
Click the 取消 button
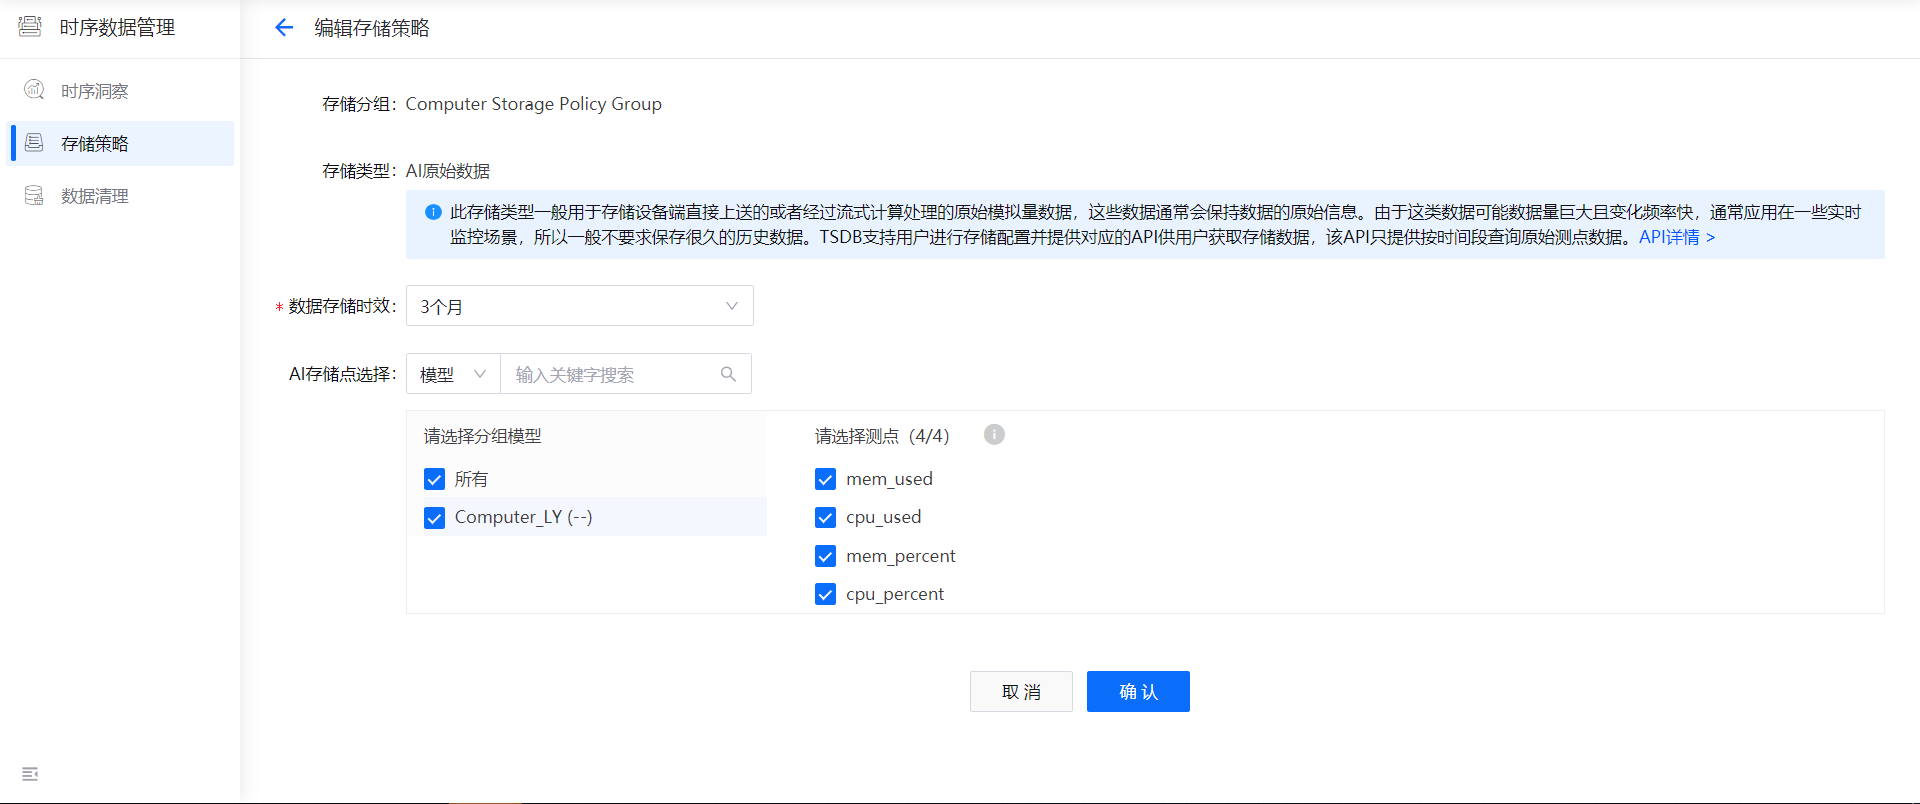click(1021, 692)
